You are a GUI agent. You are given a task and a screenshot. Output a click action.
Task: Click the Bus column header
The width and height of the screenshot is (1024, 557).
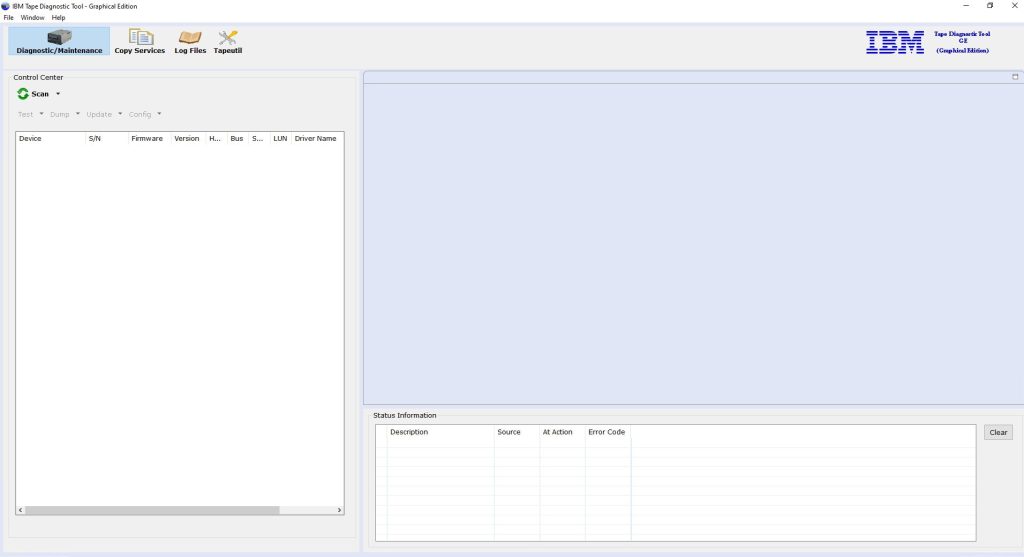237,138
